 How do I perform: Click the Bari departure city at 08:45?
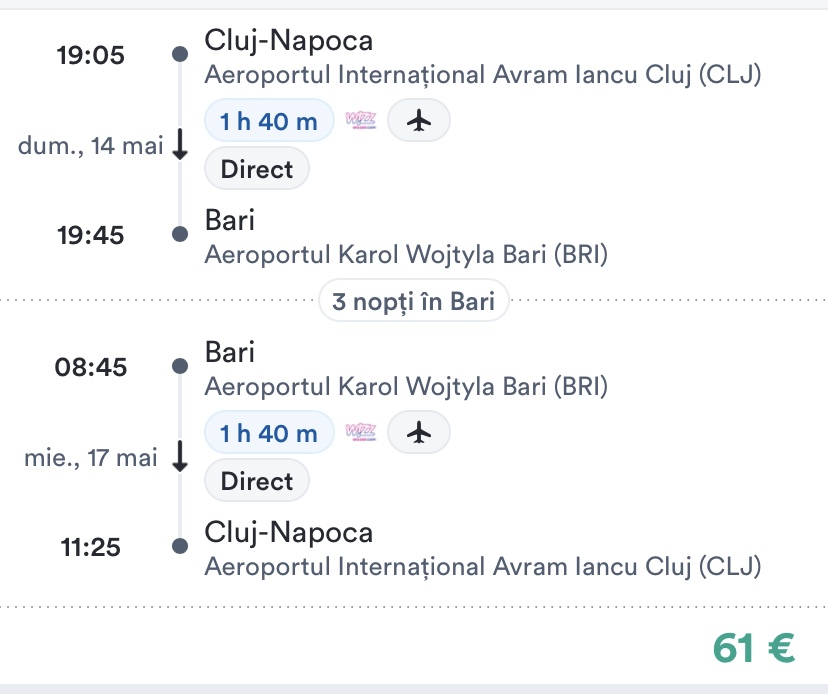click(230, 352)
